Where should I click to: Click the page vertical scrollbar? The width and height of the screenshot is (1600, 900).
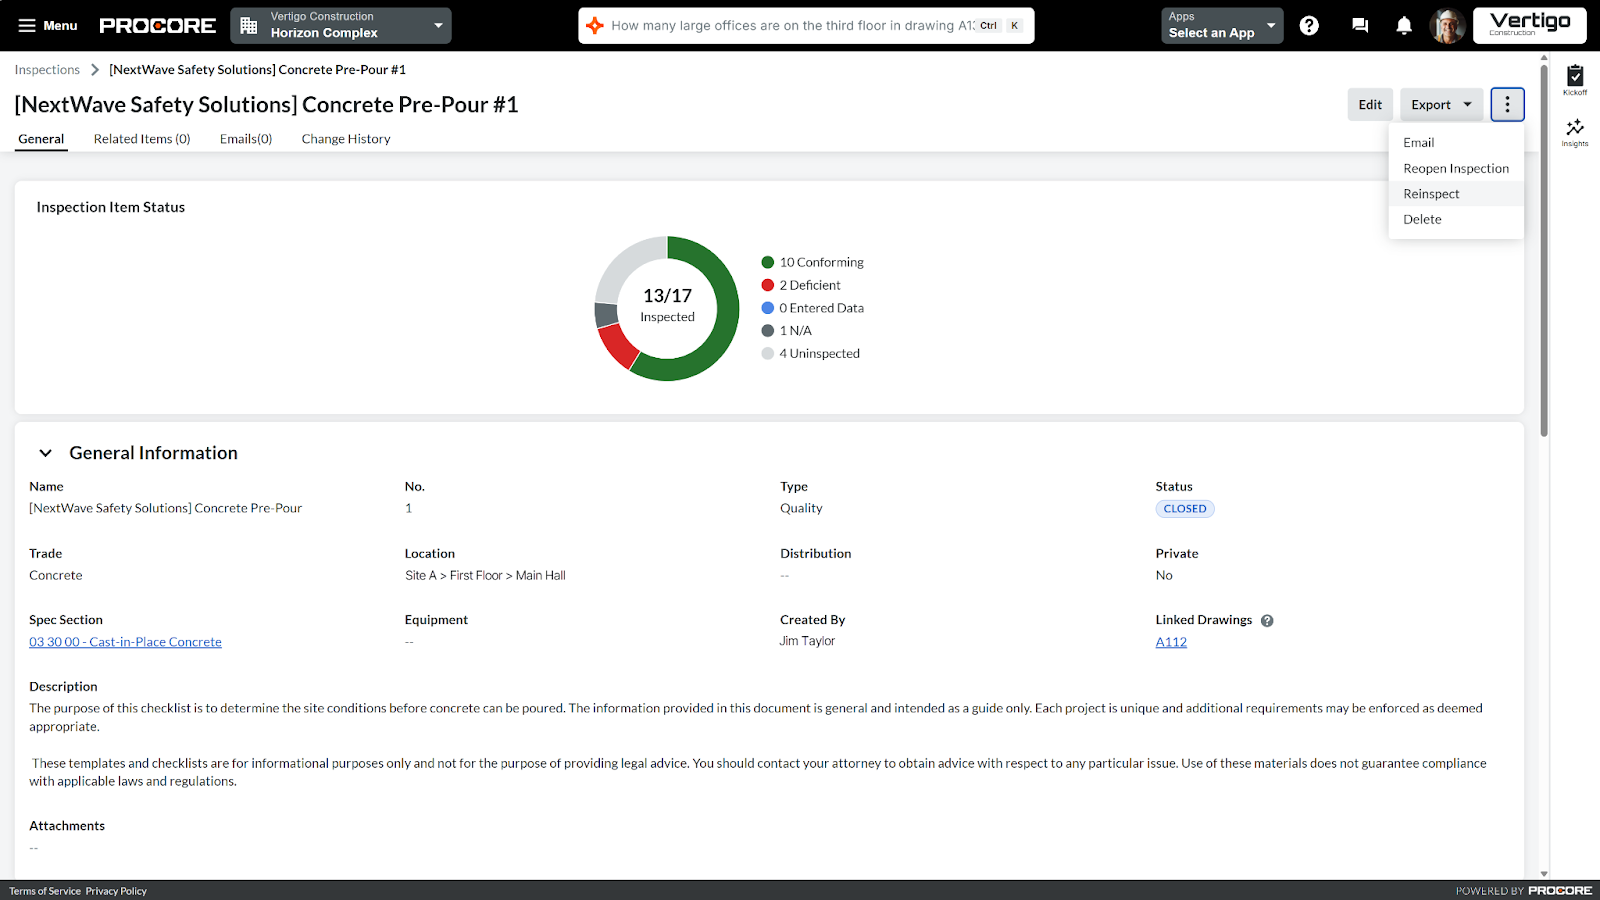click(x=1544, y=250)
